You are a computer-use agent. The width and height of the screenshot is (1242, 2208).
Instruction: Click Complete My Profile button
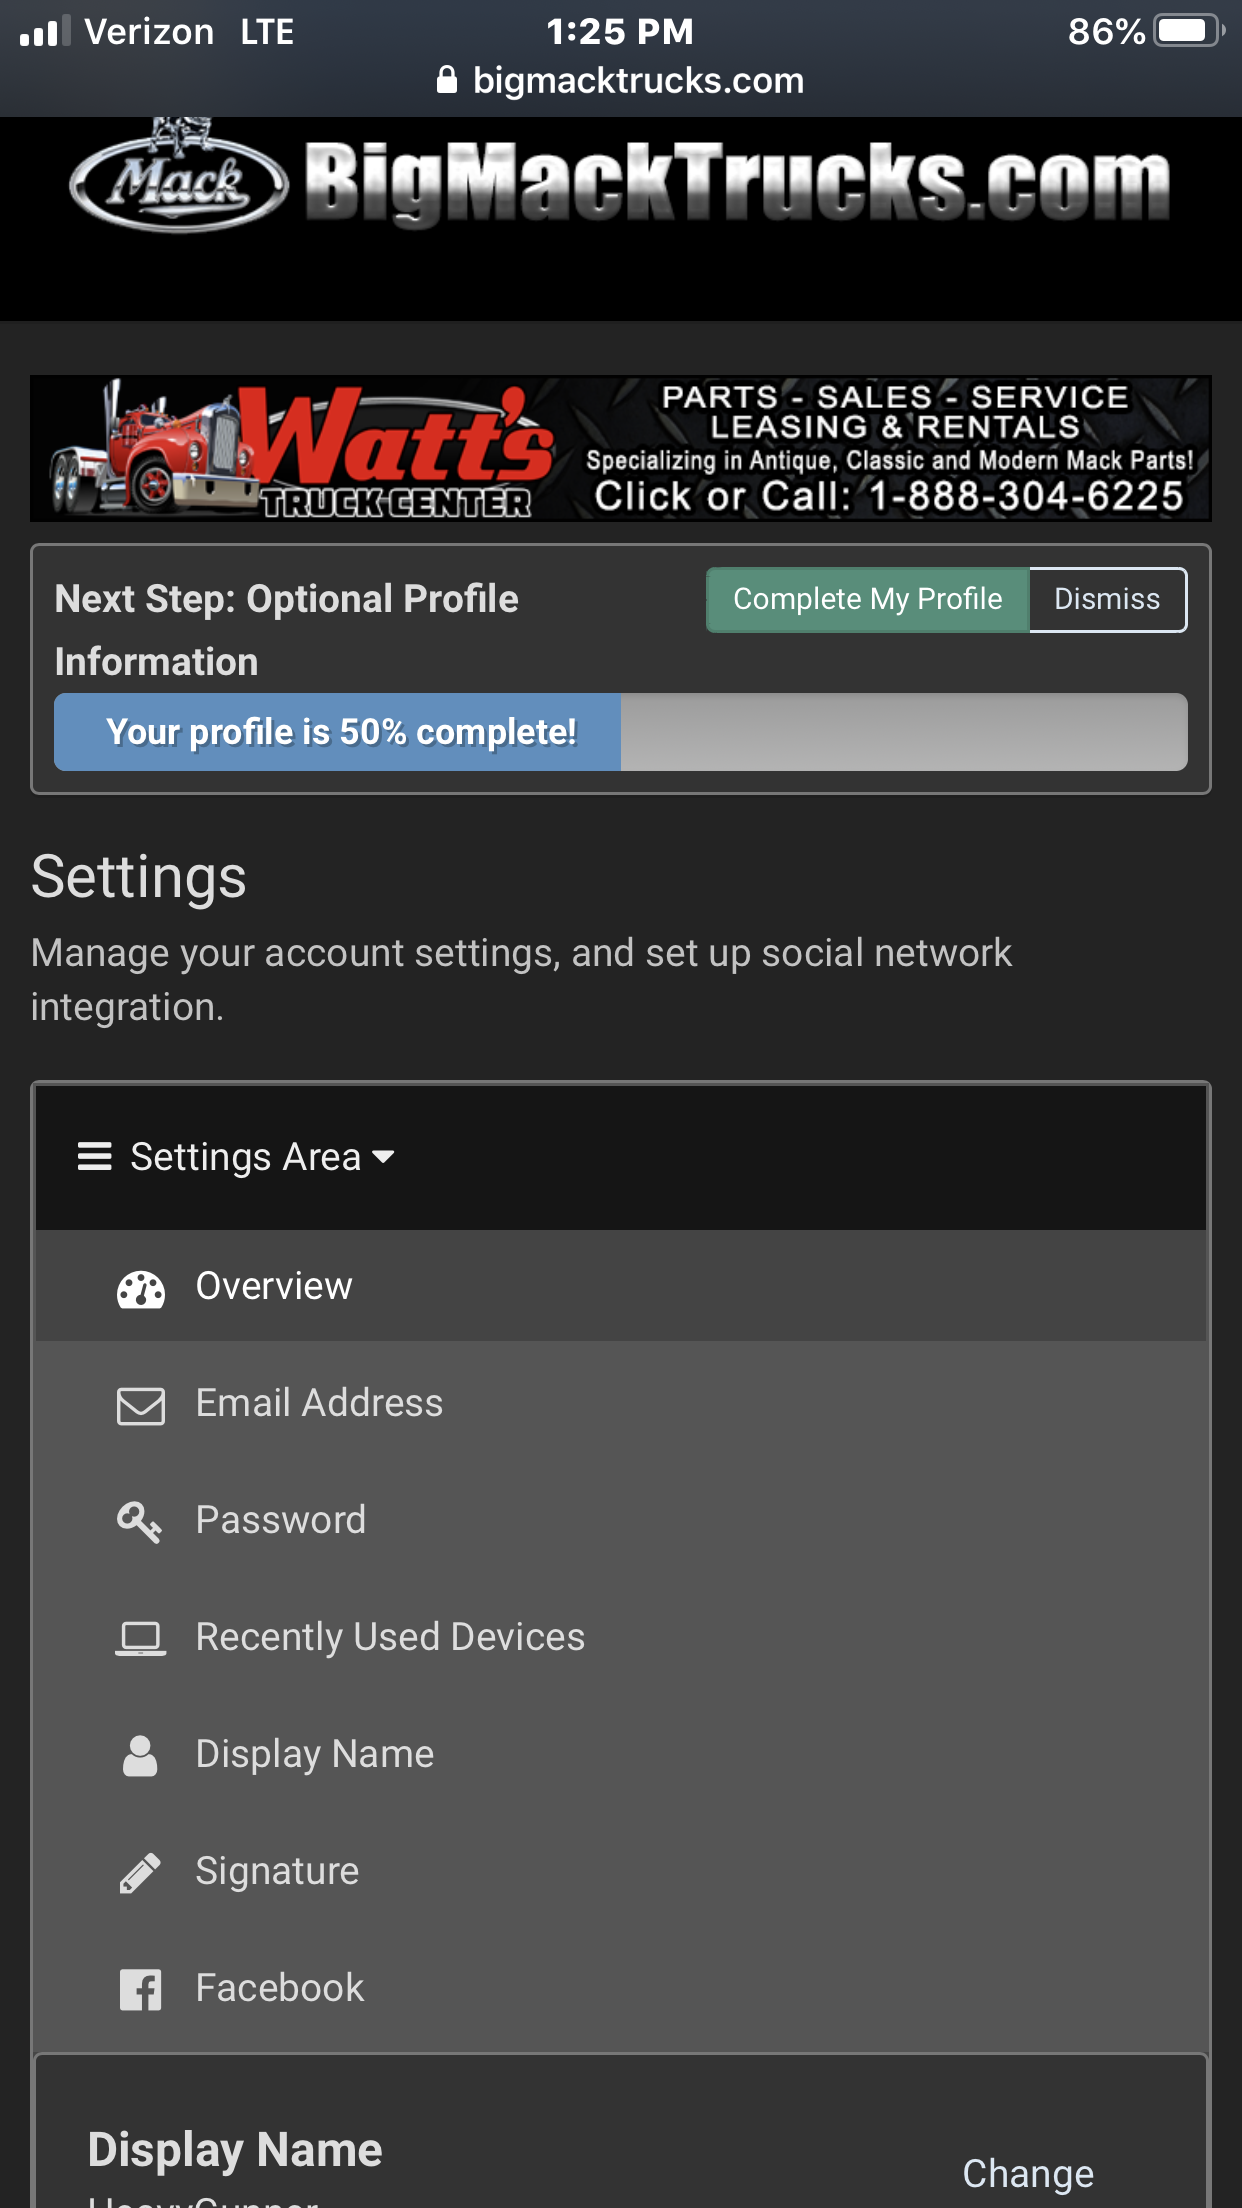pyautogui.click(x=867, y=599)
